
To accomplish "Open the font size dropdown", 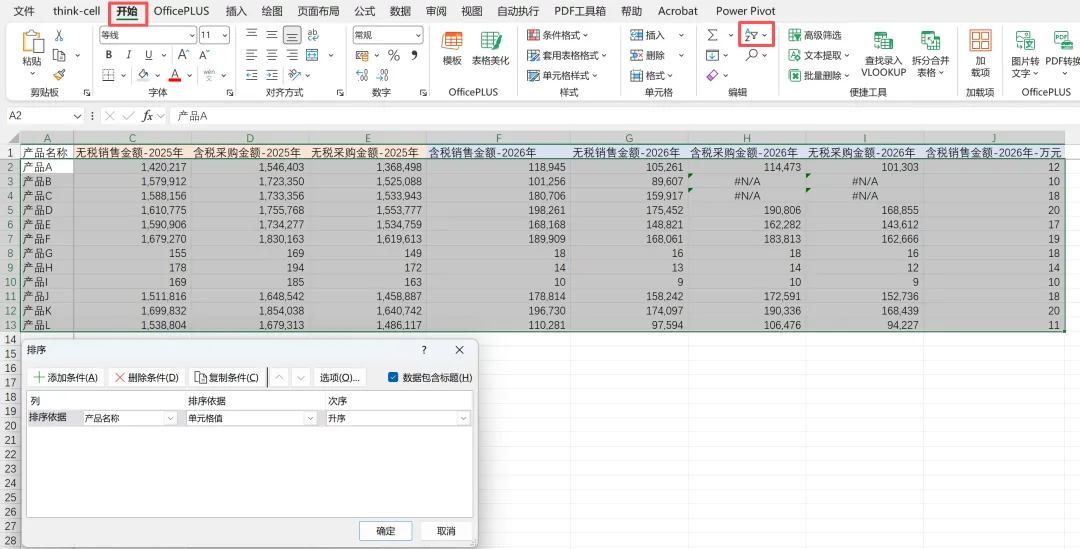I will pos(225,35).
